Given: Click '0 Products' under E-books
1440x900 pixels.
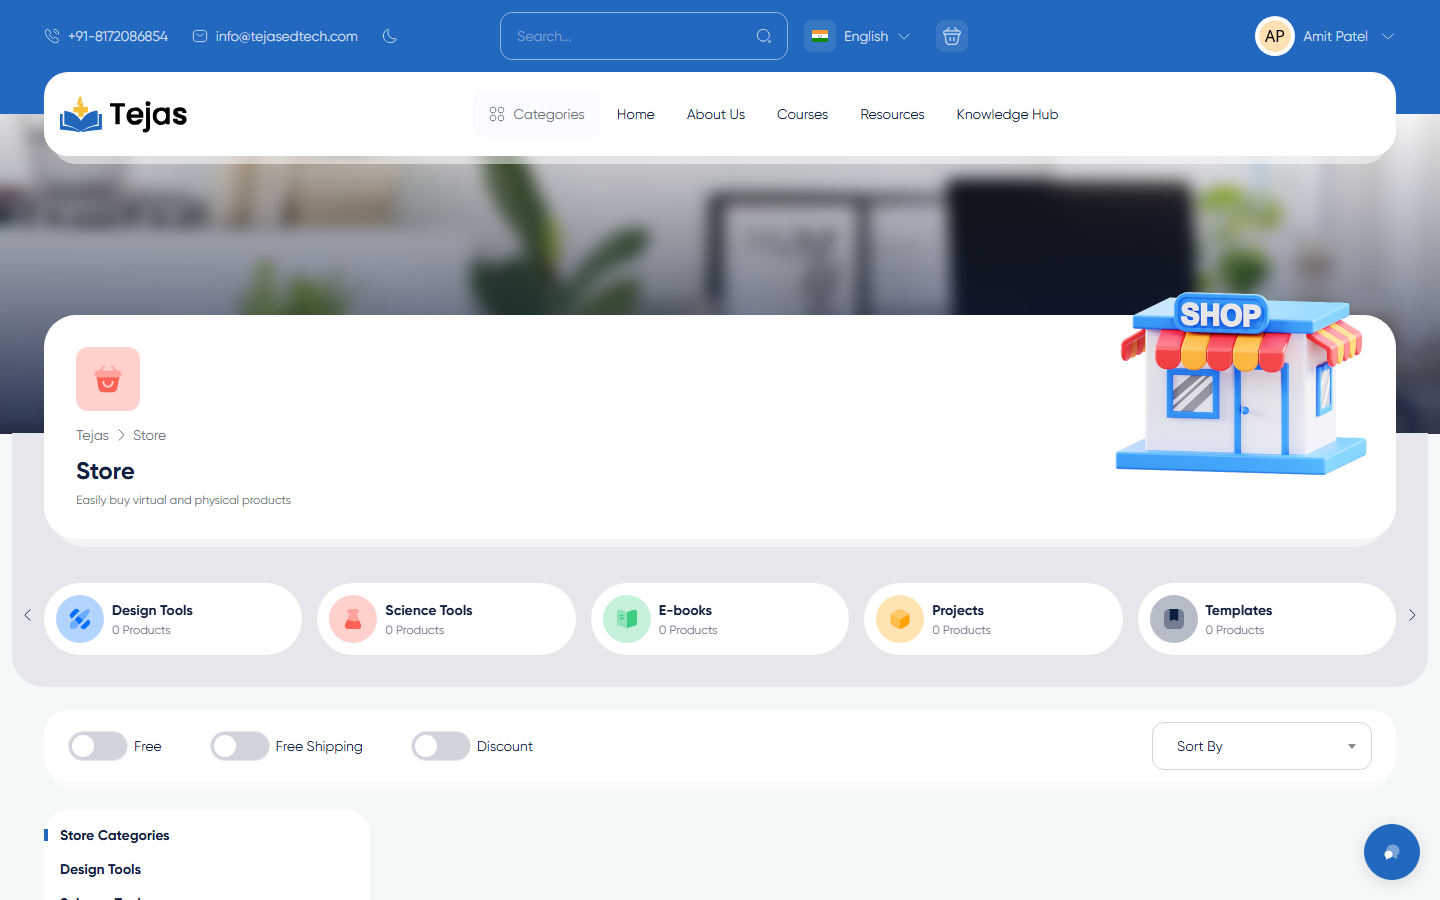Looking at the screenshot, I should pyautogui.click(x=688, y=630).
